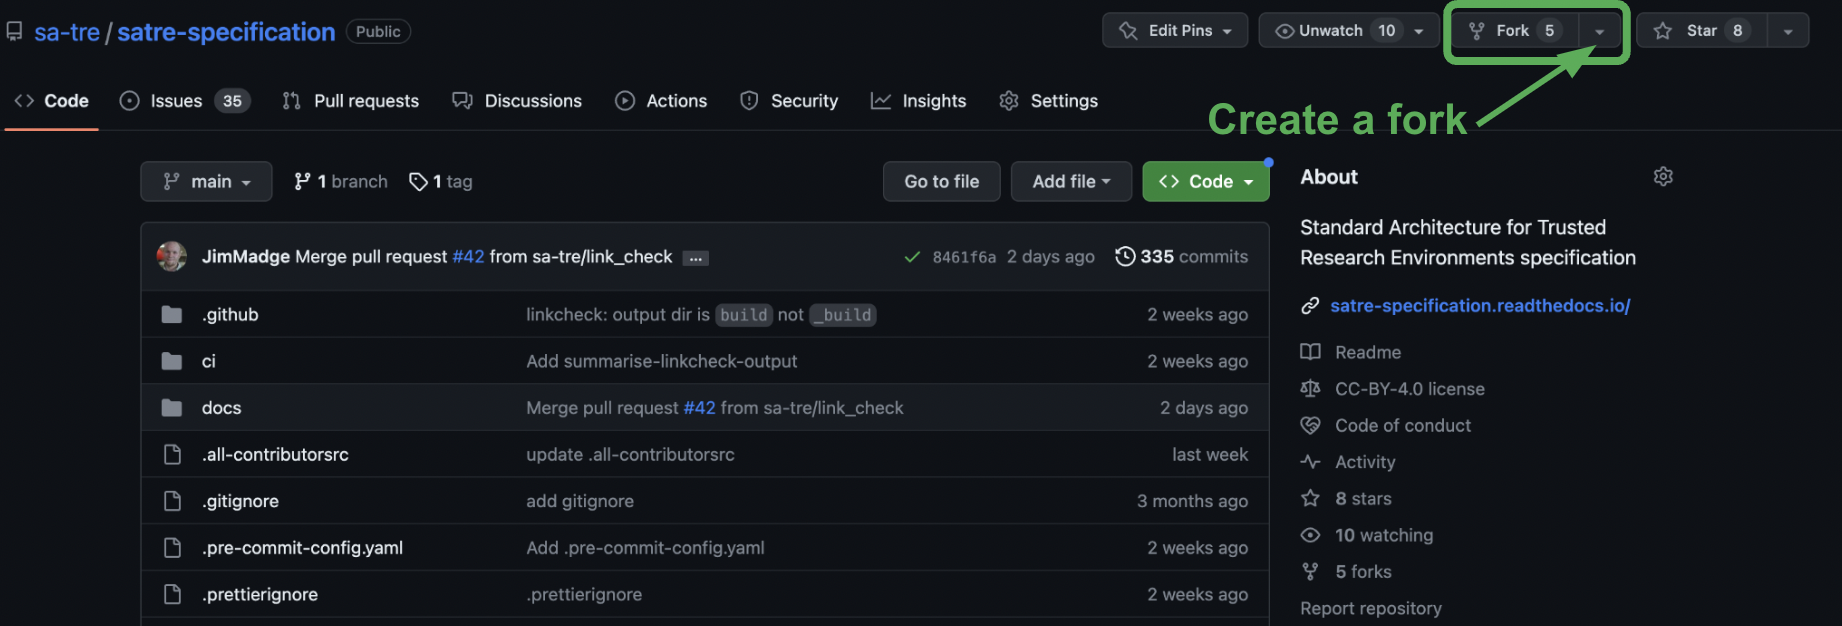The image size is (1842, 626).
Task: Open the .all-contributorsrc file
Action: point(275,455)
